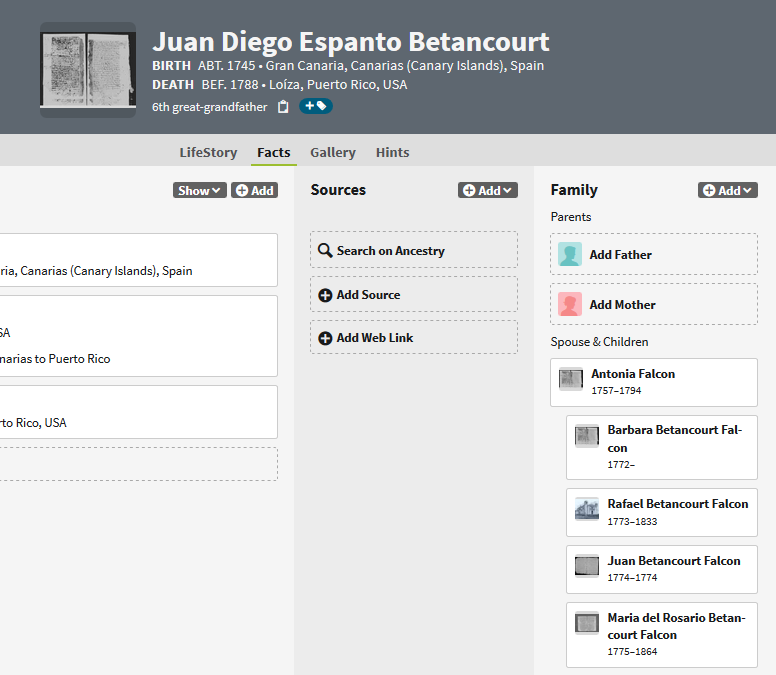Click the magnifier icon for Search on Ancestry
The width and height of the screenshot is (776, 675).
(x=325, y=251)
